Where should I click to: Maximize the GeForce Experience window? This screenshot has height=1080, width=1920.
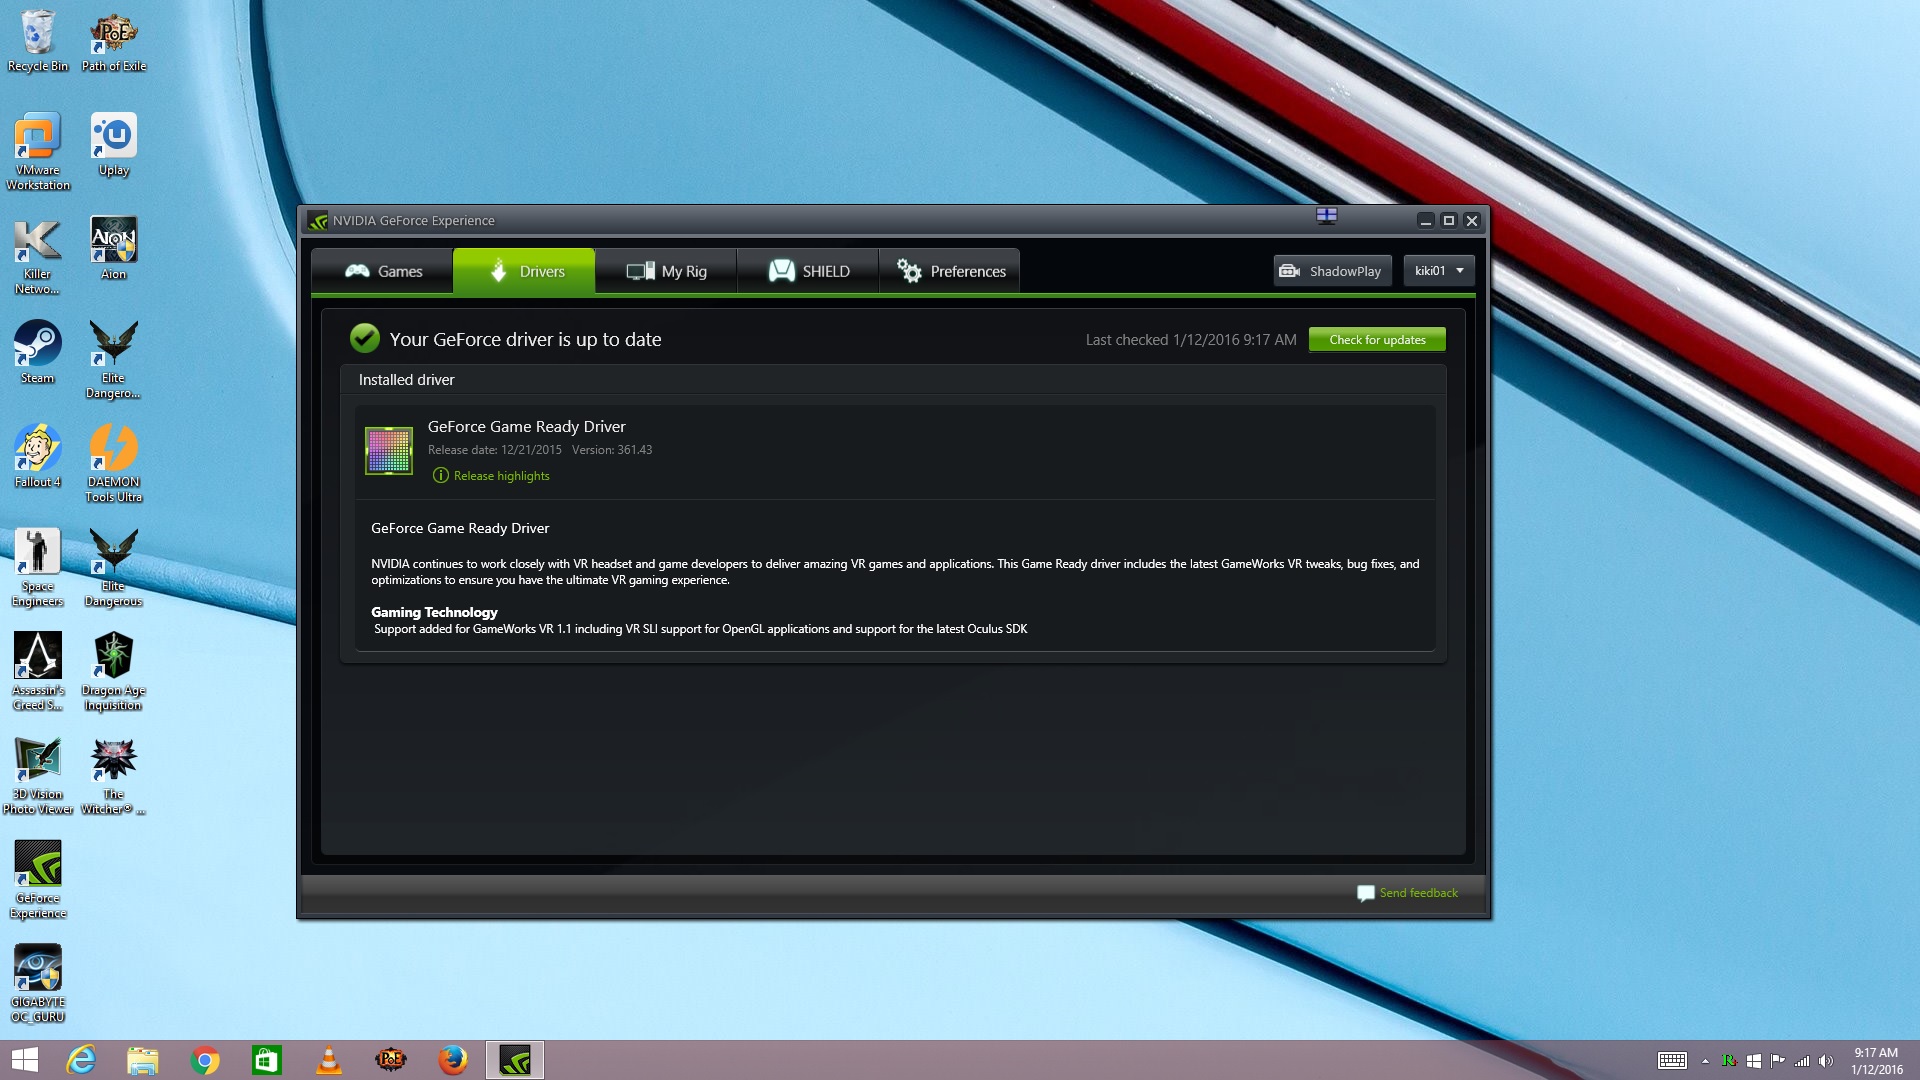click(1448, 221)
